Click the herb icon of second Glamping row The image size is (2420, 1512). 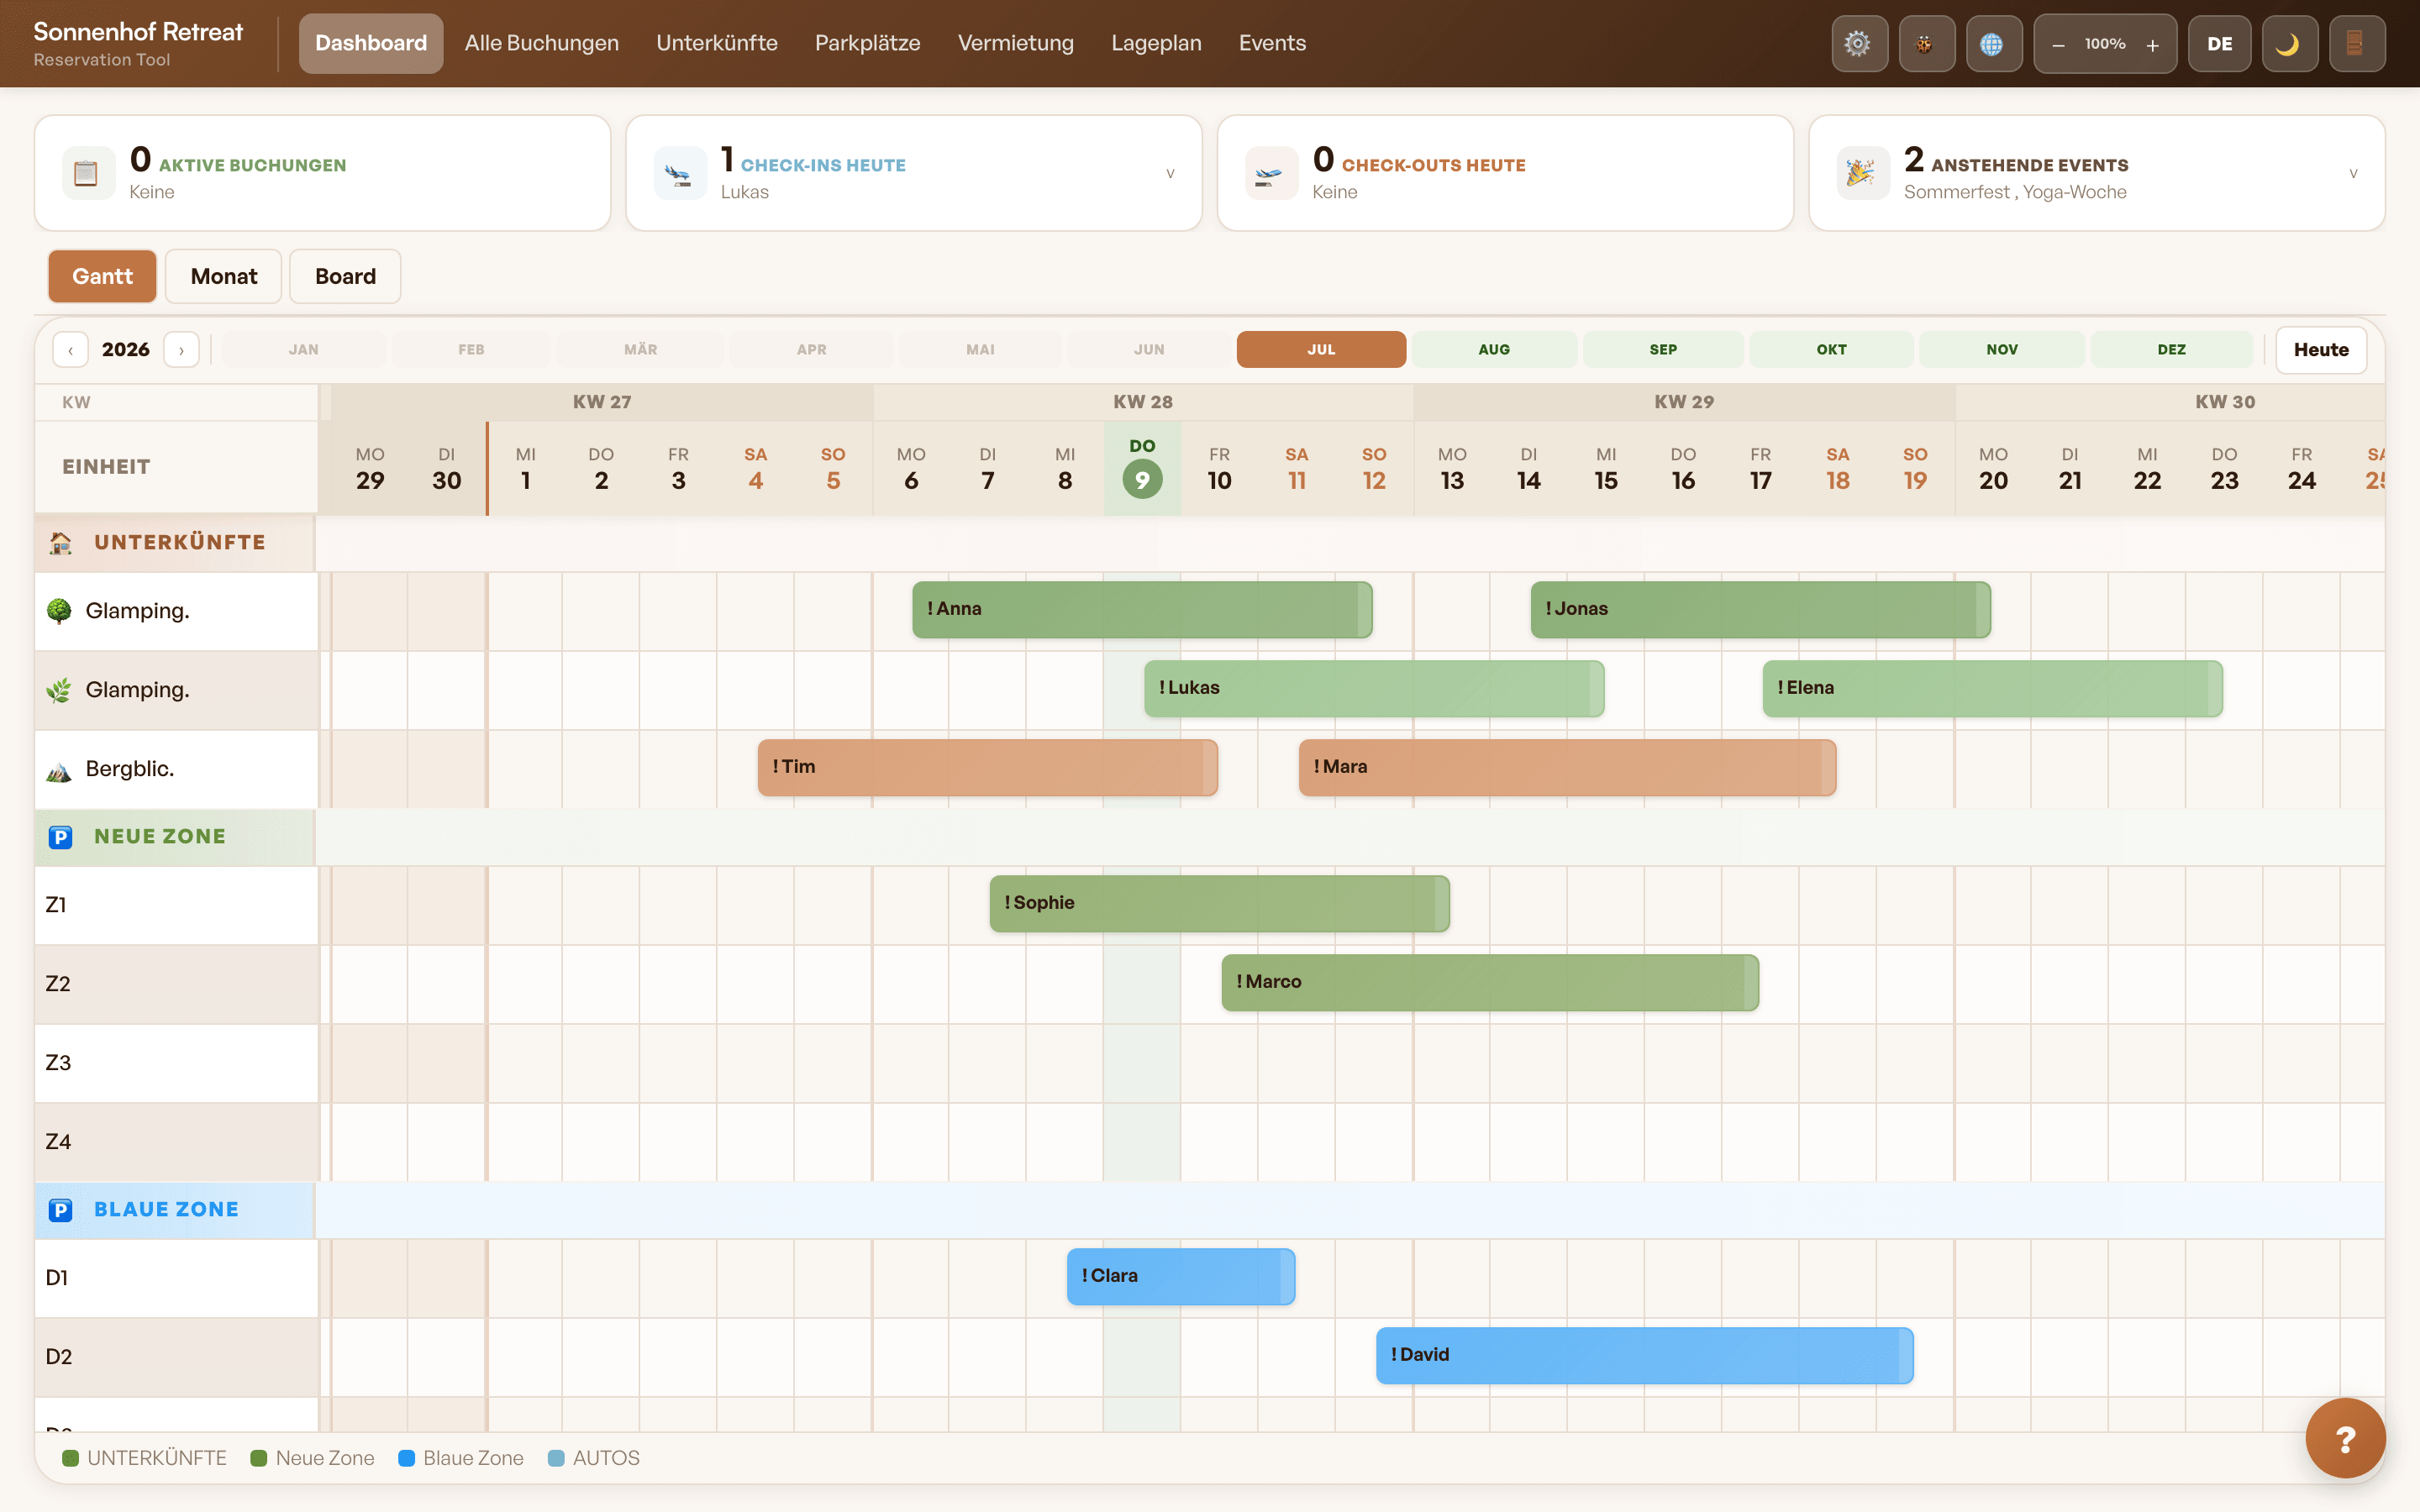[59, 690]
